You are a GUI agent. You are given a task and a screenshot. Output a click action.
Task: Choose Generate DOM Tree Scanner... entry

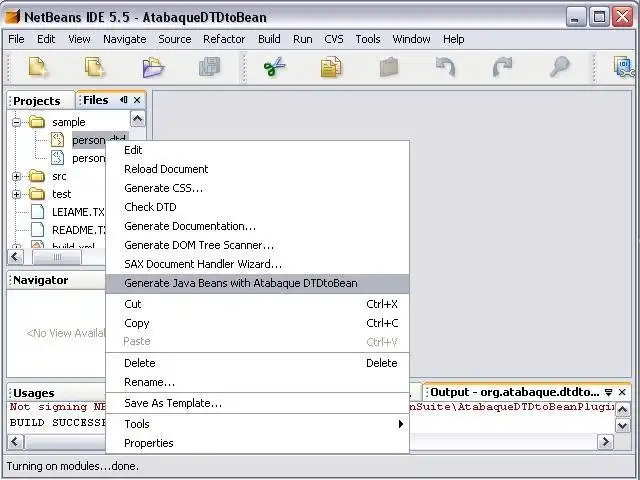click(x=257, y=245)
